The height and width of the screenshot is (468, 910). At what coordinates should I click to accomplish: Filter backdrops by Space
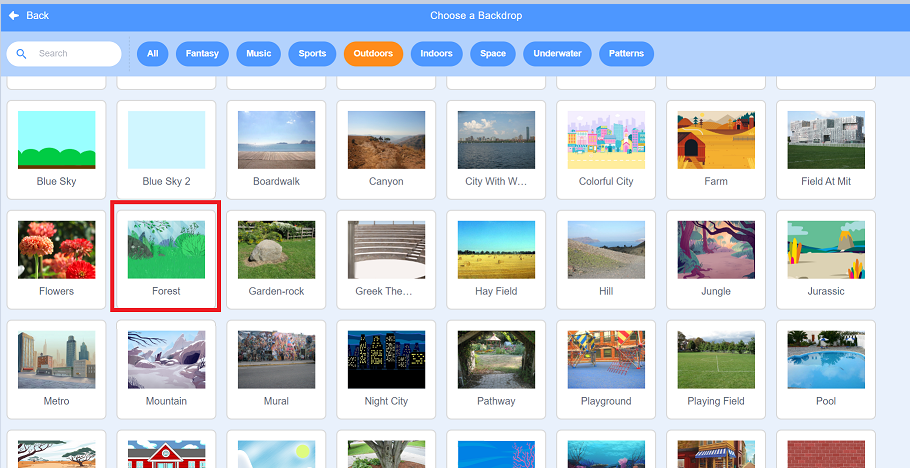(493, 53)
